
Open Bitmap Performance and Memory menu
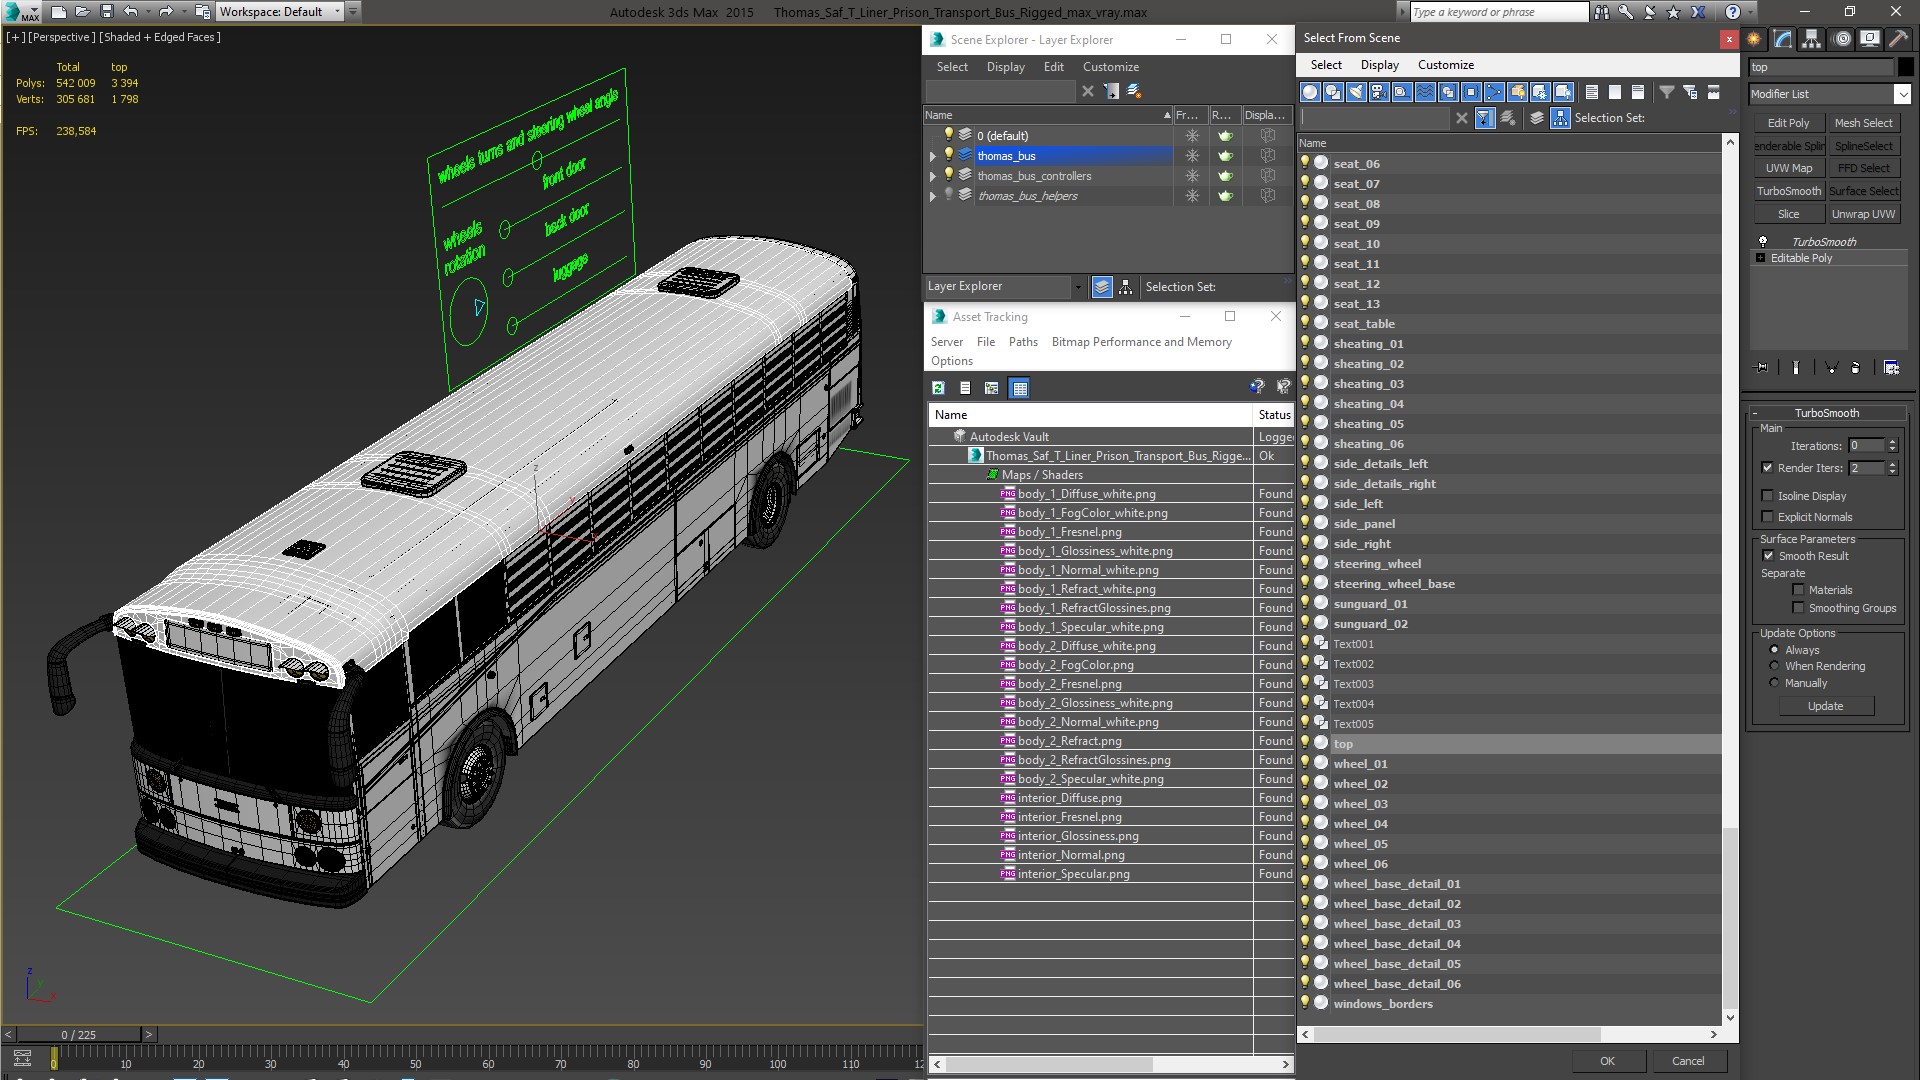point(1141,342)
